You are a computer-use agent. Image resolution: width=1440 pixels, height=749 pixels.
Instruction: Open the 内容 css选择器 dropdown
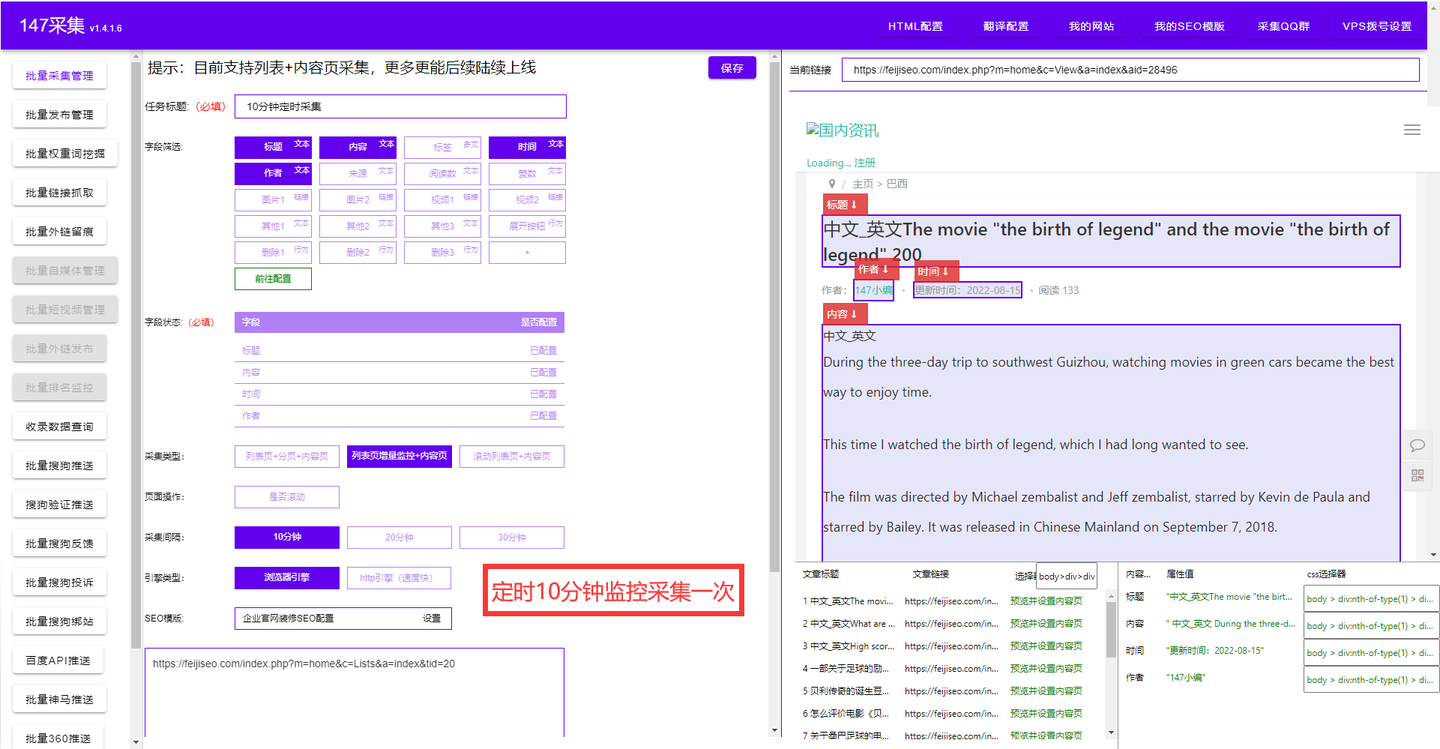tap(1370, 625)
